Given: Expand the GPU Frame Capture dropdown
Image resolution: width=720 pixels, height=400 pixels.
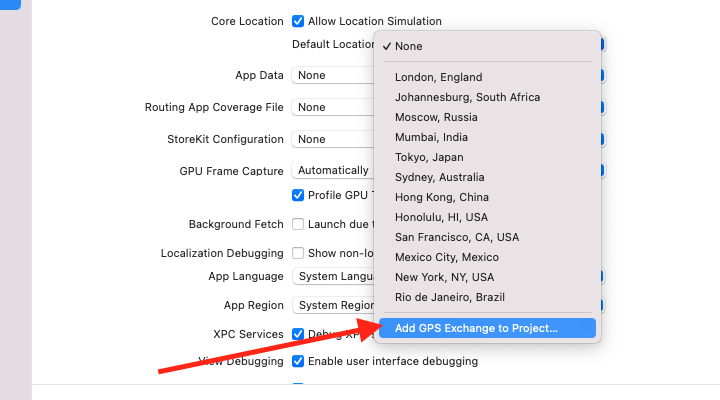Looking at the screenshot, I should (332, 171).
